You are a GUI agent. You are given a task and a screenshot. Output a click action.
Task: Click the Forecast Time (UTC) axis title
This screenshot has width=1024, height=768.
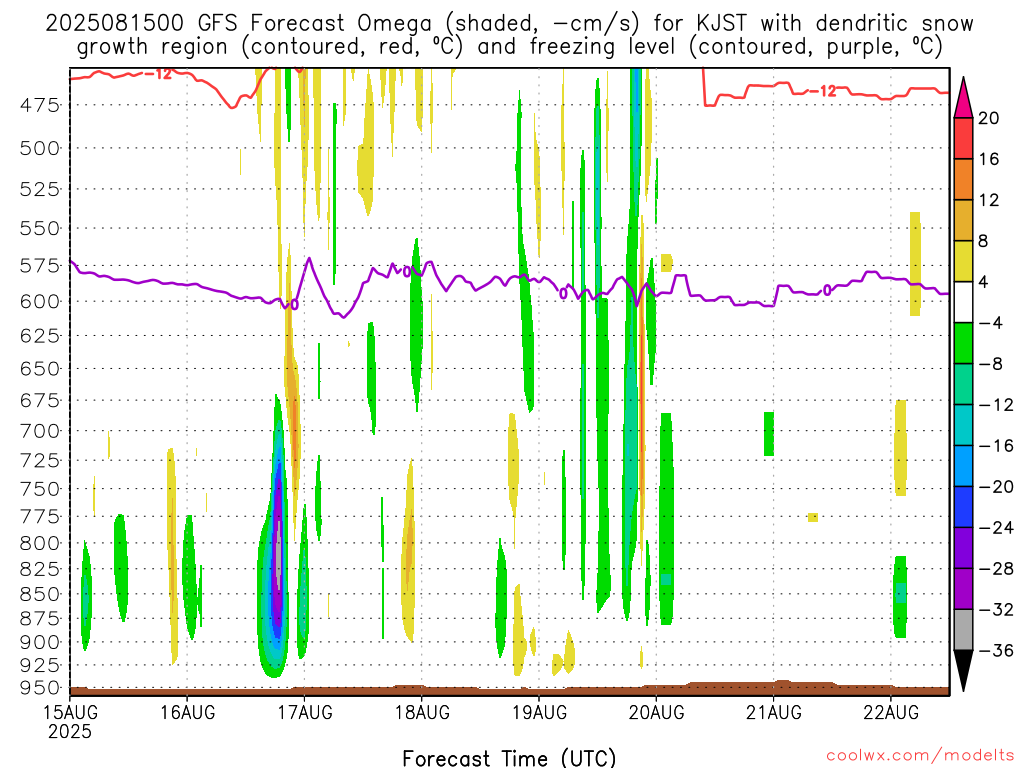pos(509,758)
